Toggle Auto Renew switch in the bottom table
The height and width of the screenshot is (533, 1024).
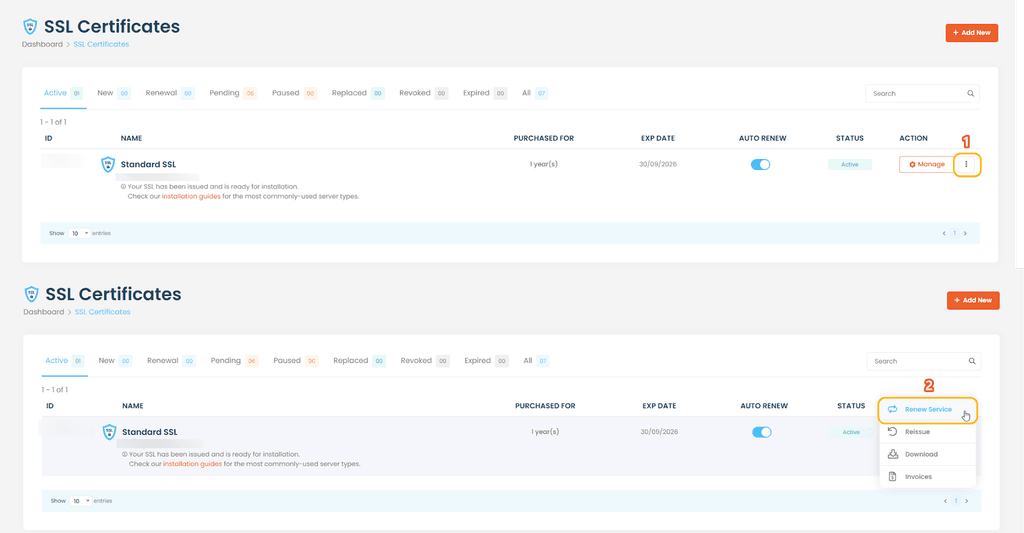[x=761, y=432]
